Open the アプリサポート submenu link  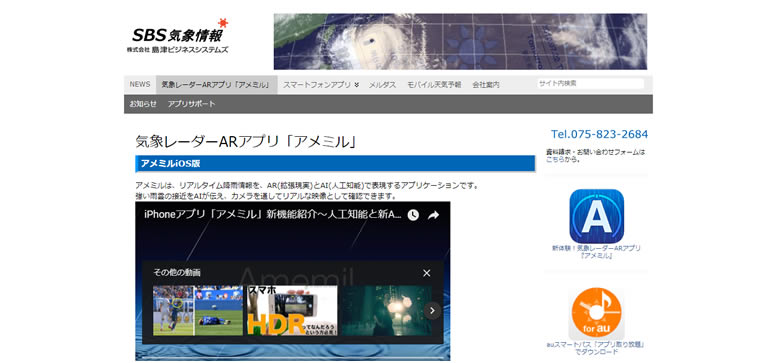coord(191,104)
